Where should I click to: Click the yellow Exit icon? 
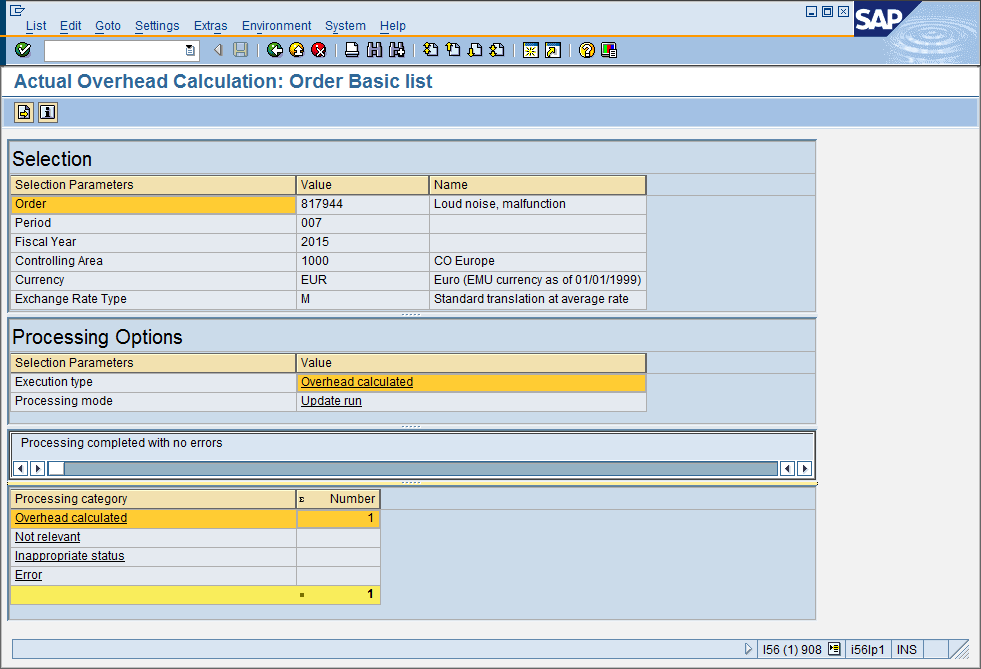tap(297, 50)
